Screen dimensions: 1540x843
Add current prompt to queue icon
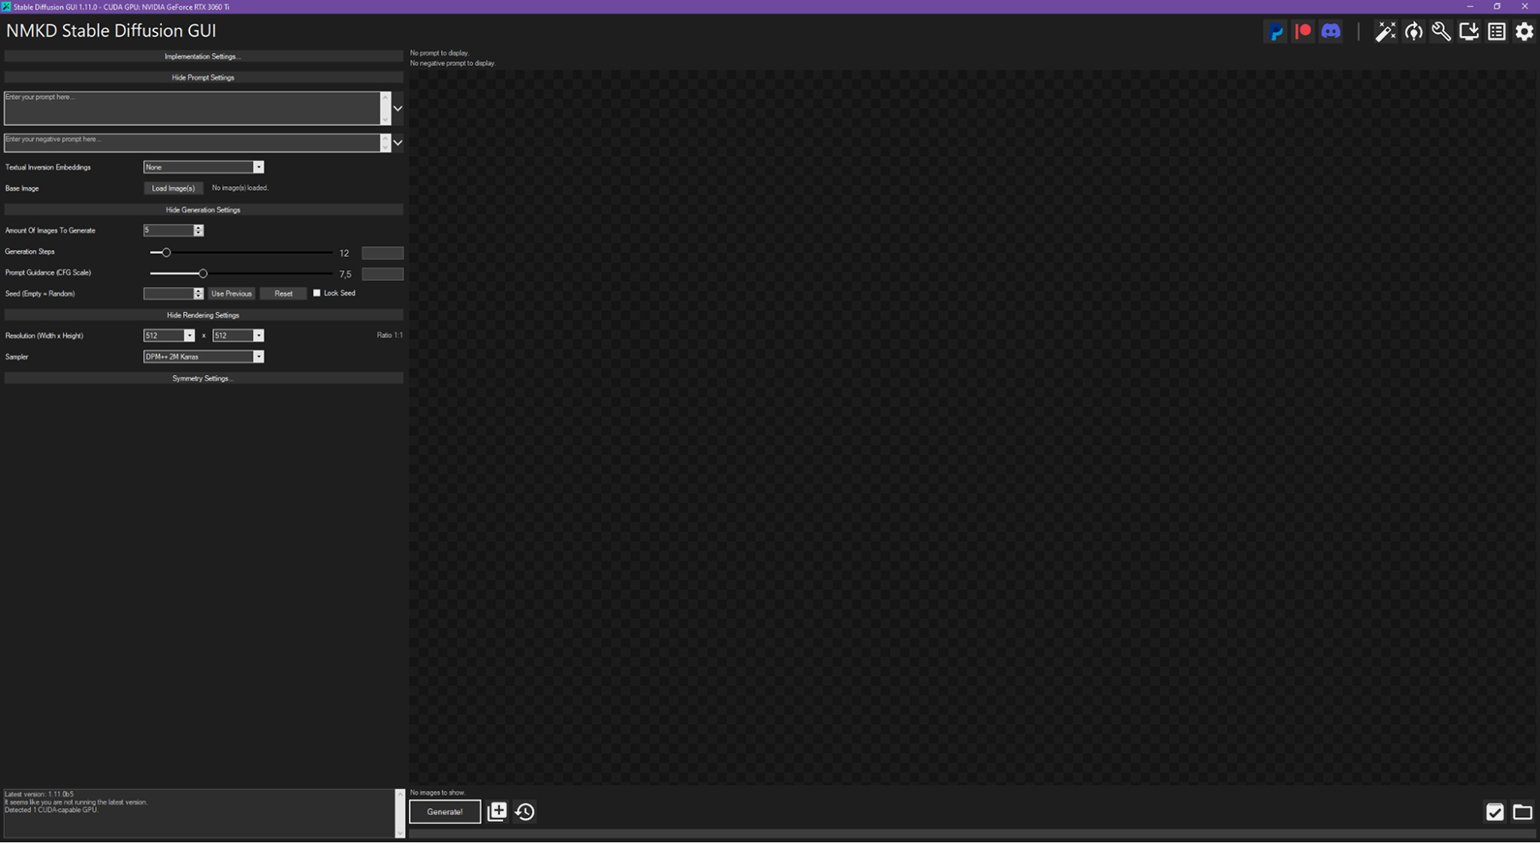[497, 812]
